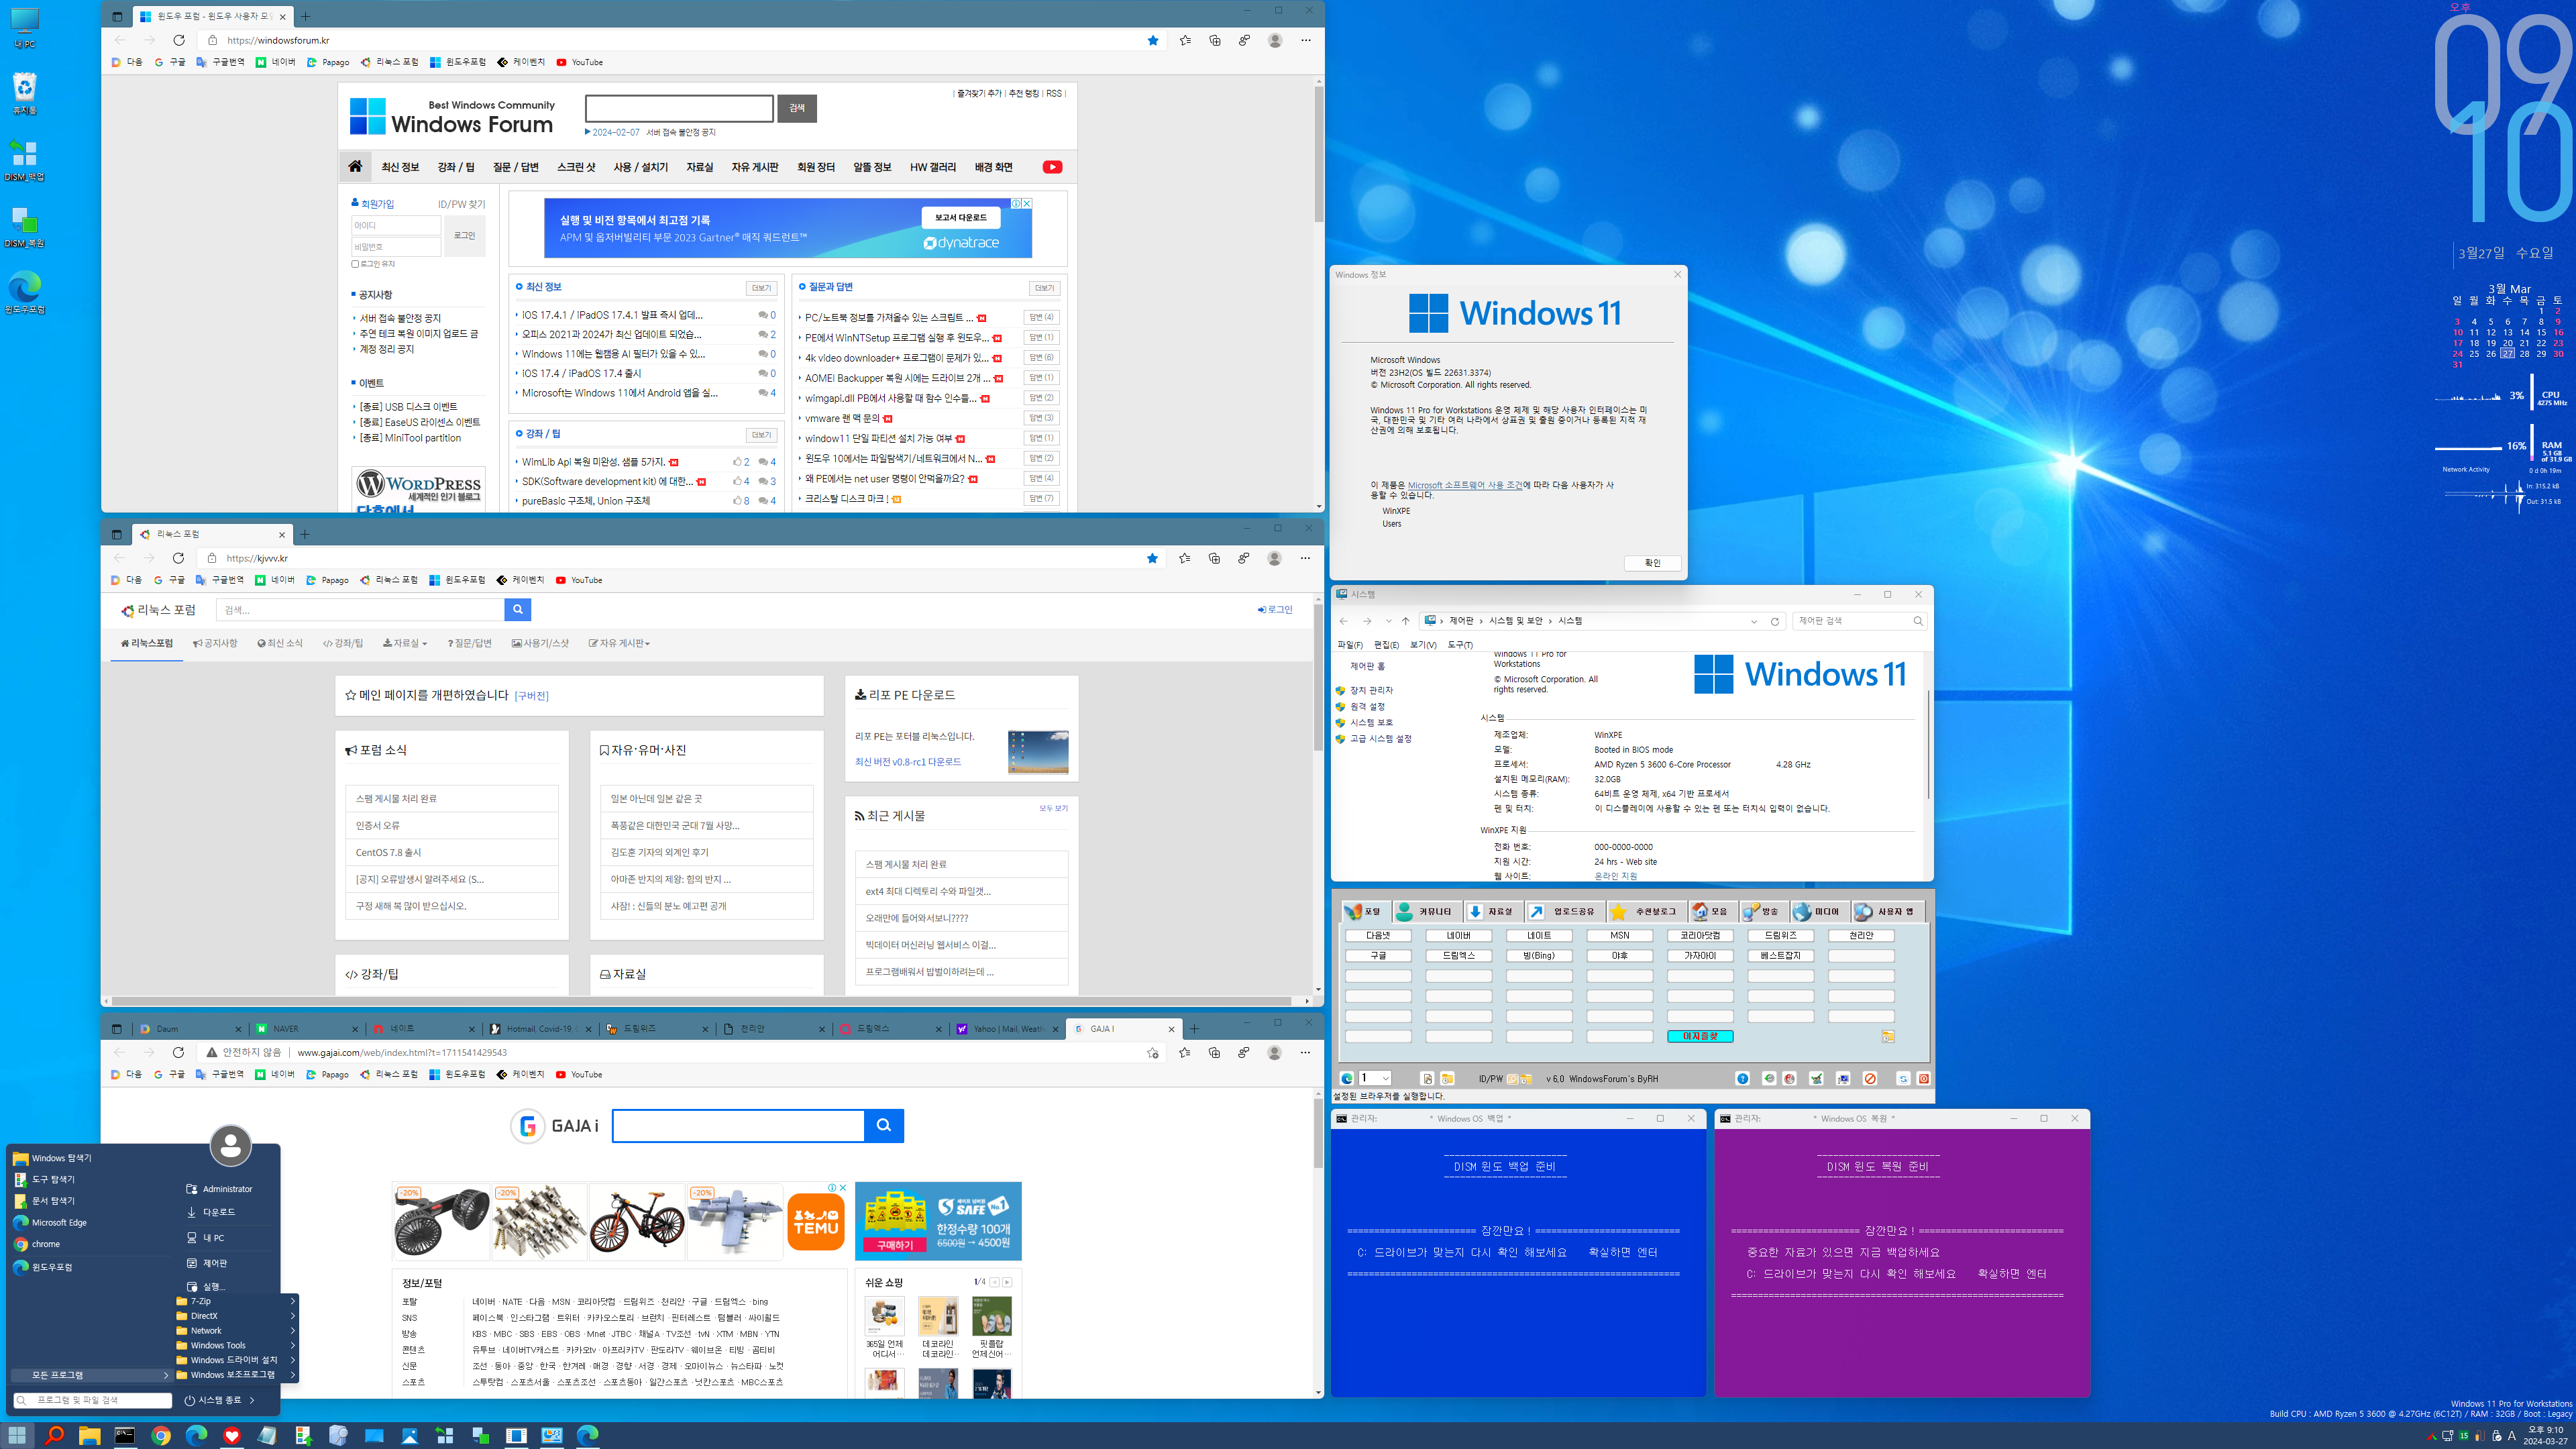
Task: Open the Photos icon on taskbar
Action: point(409,1435)
